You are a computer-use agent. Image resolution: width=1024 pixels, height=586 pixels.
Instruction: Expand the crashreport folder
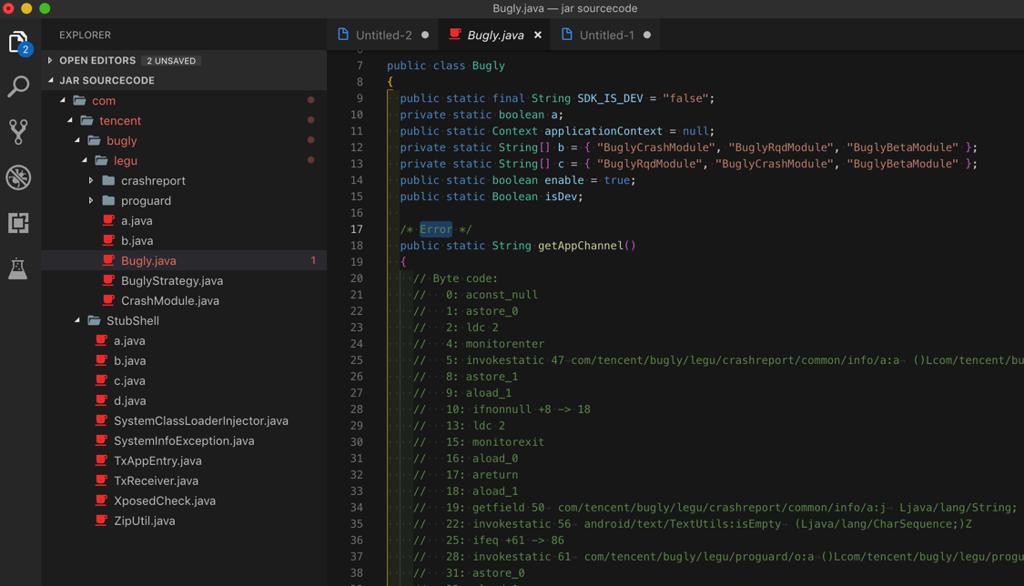[153, 181]
